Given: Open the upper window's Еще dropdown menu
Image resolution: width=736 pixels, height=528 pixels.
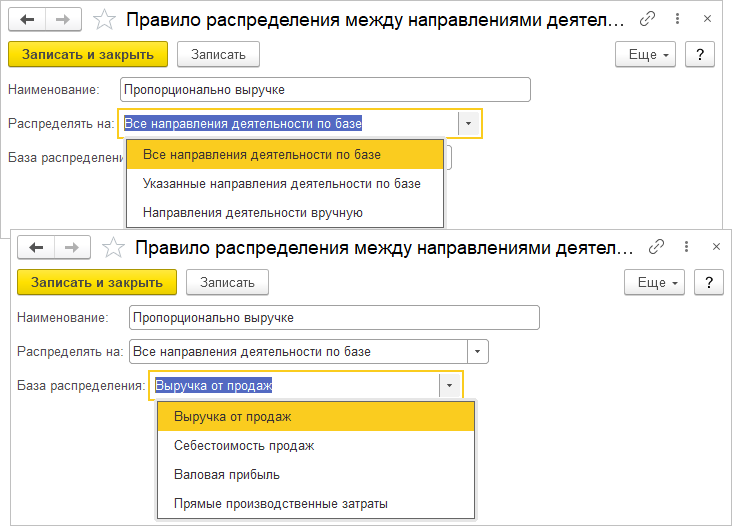Looking at the screenshot, I should pyautogui.click(x=647, y=54).
